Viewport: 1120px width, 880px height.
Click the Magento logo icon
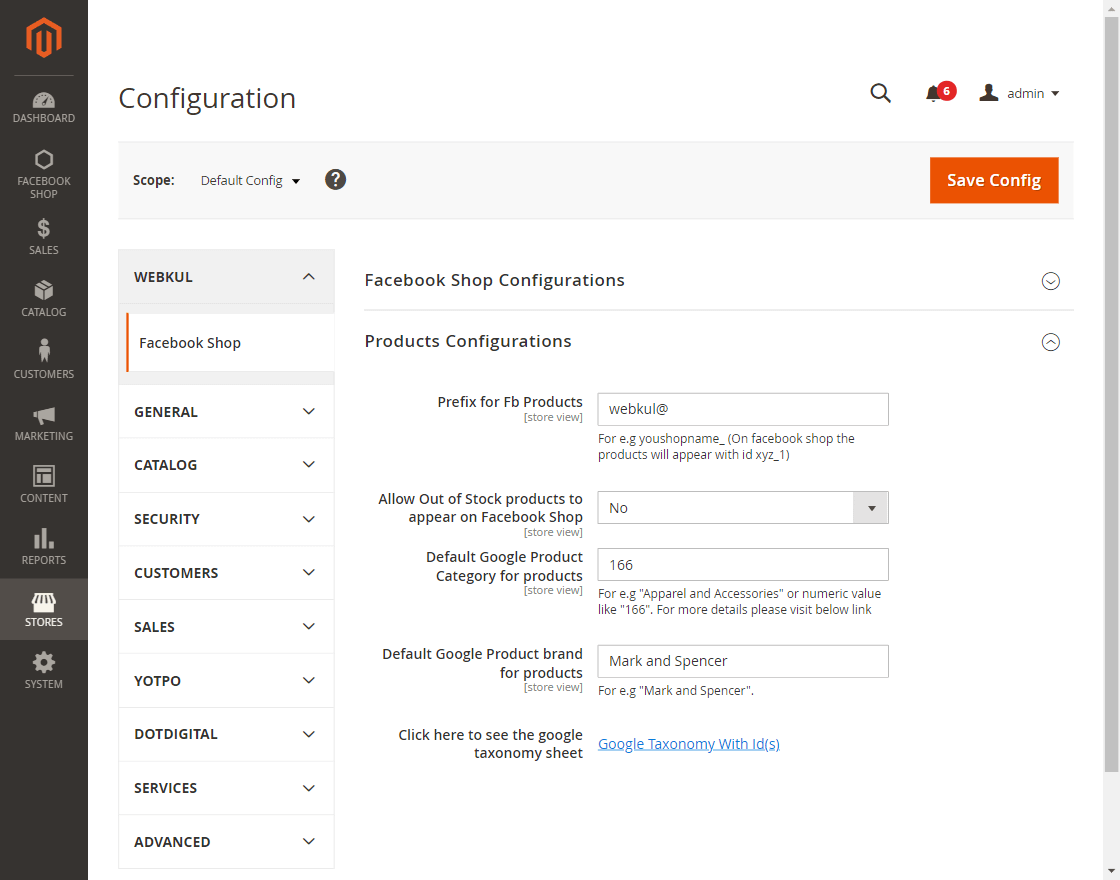click(44, 38)
